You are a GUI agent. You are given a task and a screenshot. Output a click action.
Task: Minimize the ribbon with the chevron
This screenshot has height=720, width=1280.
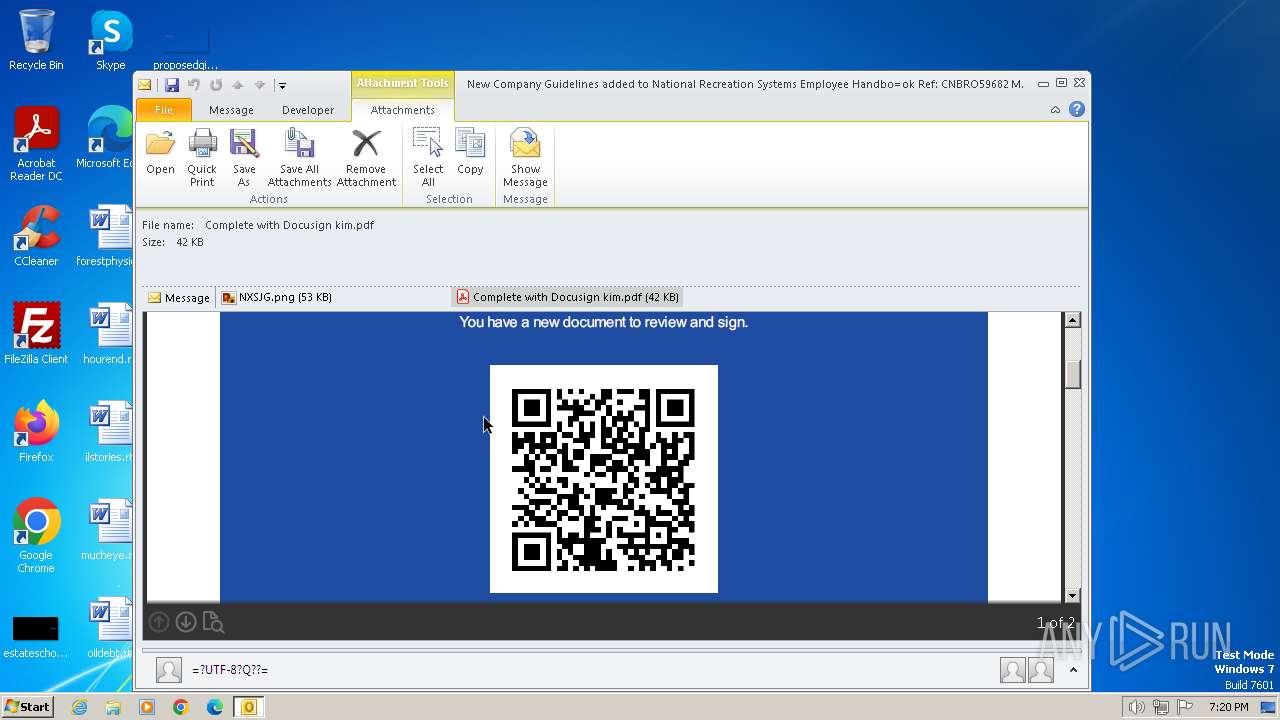1055,110
